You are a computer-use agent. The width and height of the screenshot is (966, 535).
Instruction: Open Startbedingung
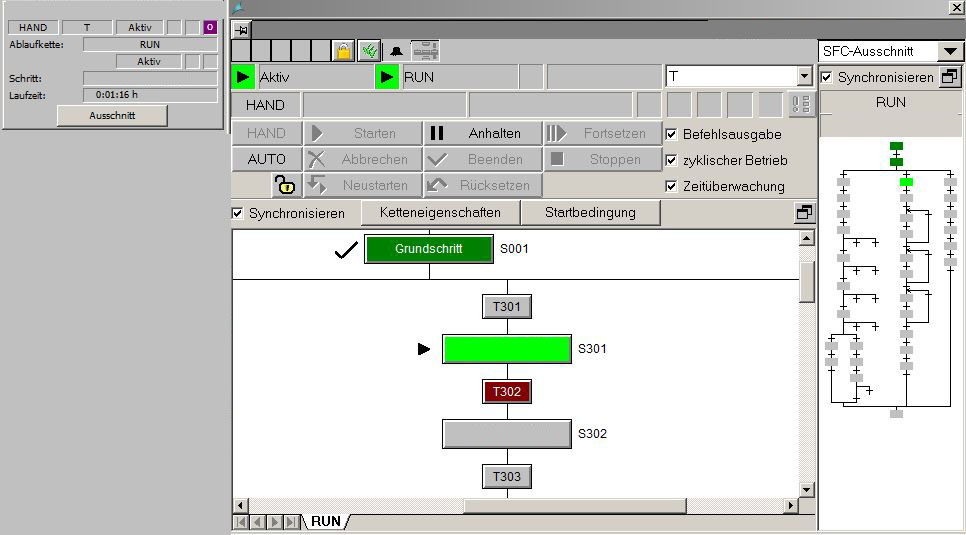(x=590, y=213)
